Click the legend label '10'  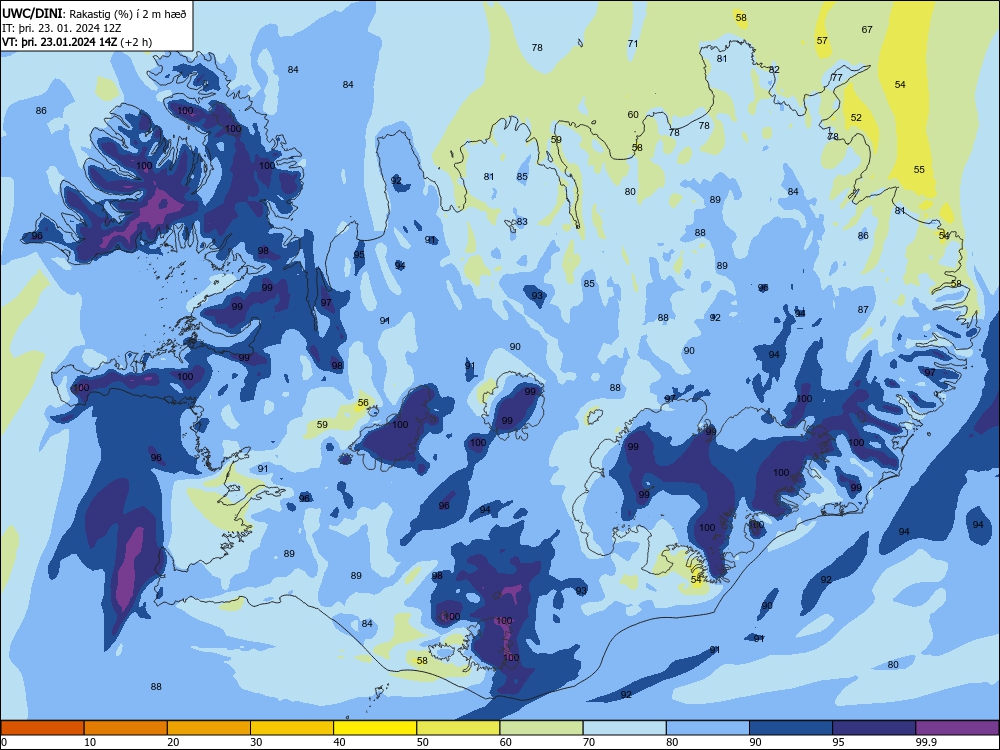(90, 742)
